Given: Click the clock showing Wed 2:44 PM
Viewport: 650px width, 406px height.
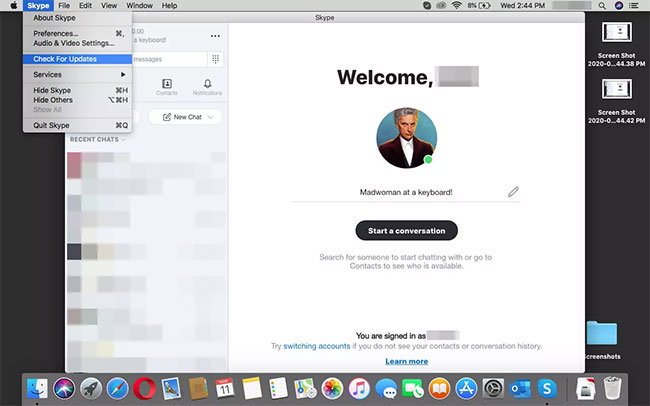Looking at the screenshot, I should point(522,5).
